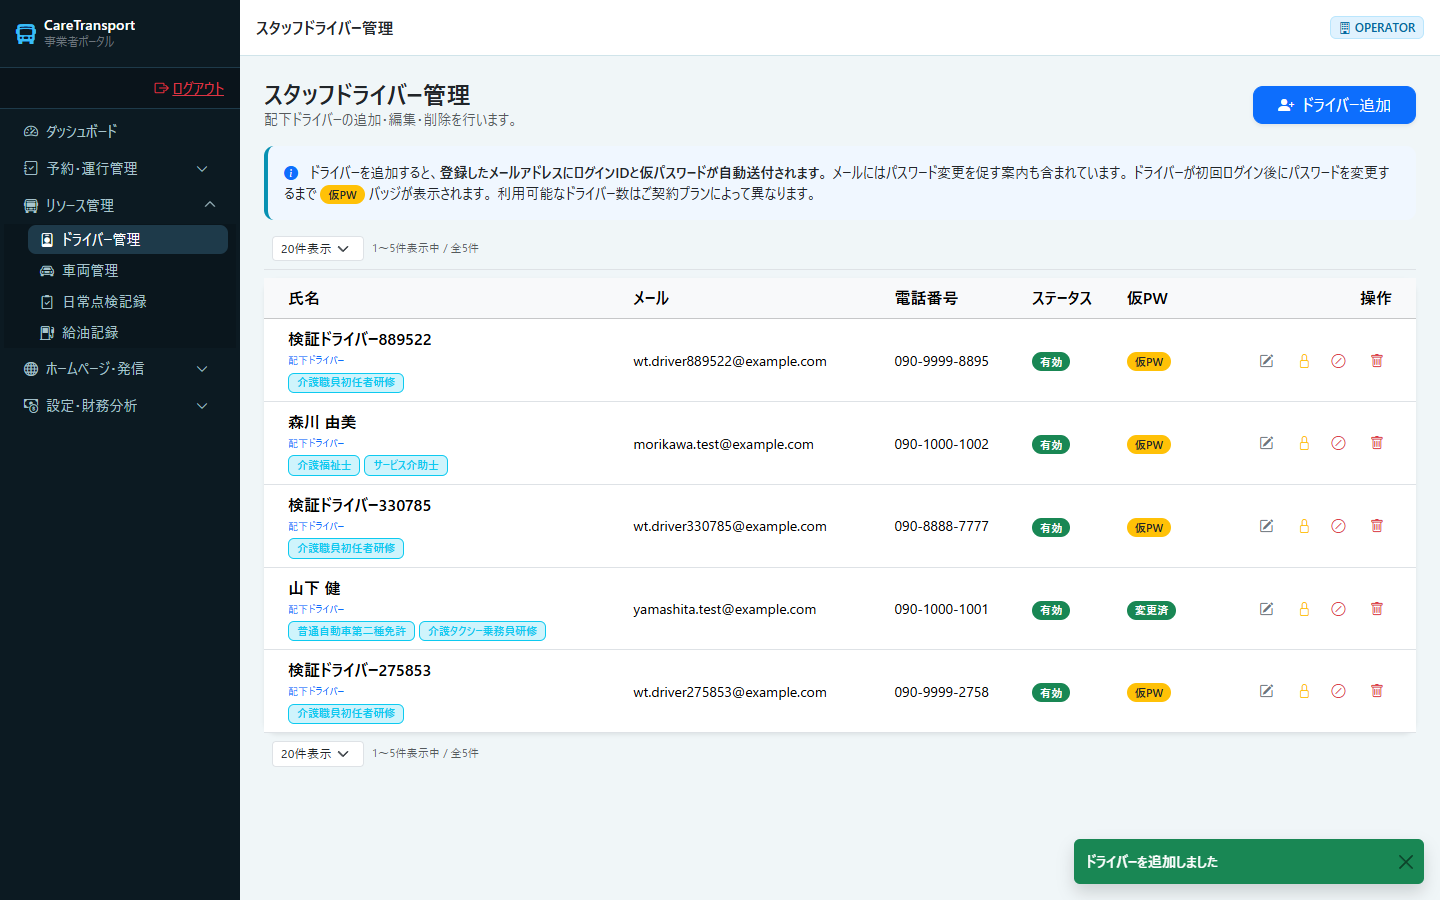Open ダッシュボード in the sidebar

coord(120,132)
